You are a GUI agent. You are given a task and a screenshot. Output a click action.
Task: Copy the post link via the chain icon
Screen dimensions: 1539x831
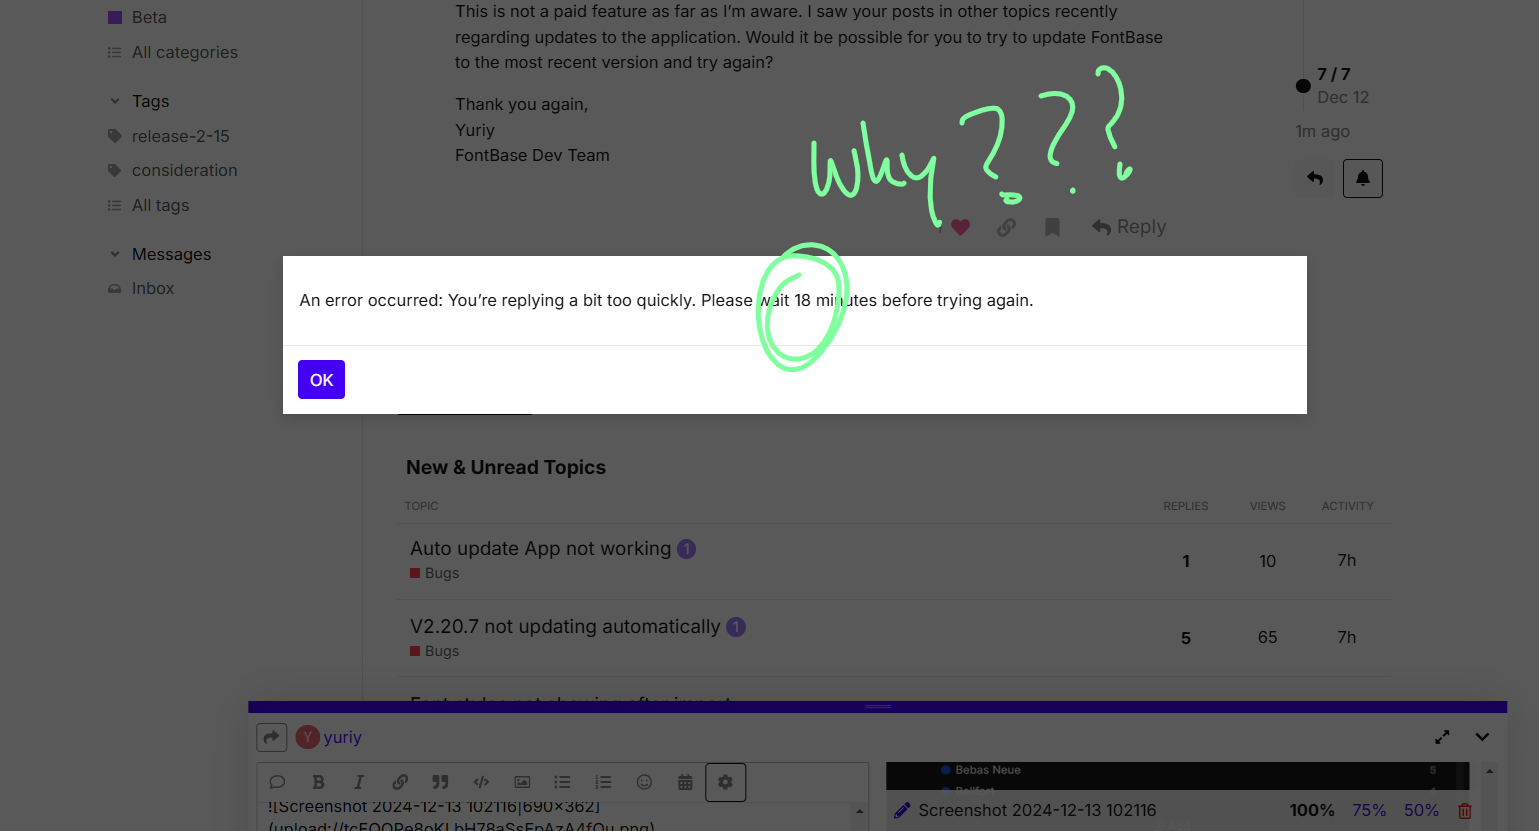pos(1006,227)
